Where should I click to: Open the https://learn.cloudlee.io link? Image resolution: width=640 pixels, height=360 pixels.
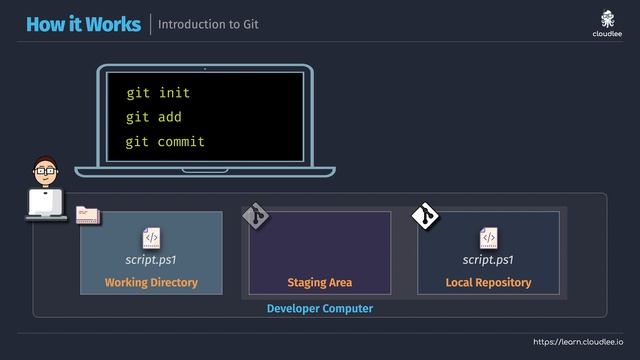(x=578, y=342)
